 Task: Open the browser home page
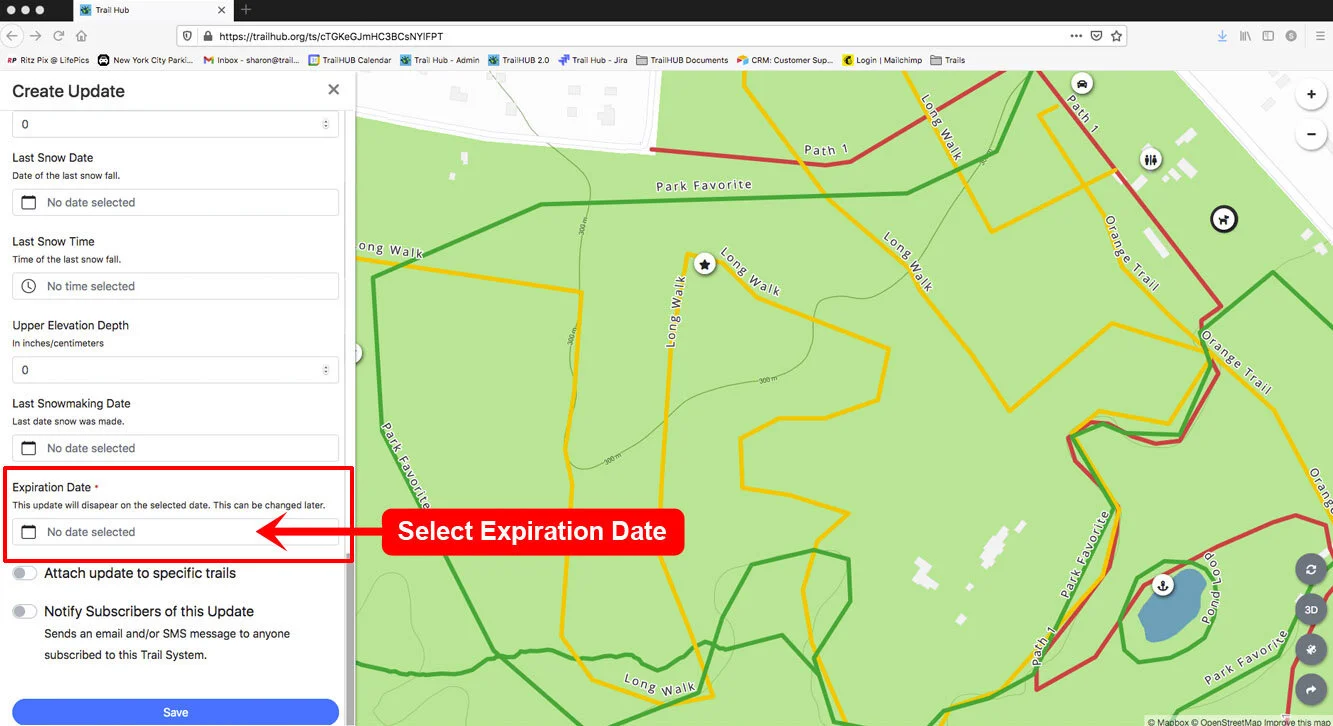[81, 35]
